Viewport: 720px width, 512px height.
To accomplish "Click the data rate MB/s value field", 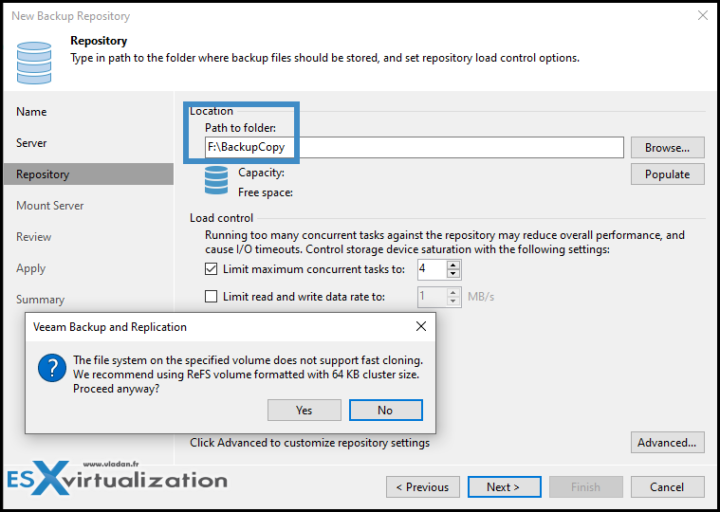I will click(x=432, y=297).
